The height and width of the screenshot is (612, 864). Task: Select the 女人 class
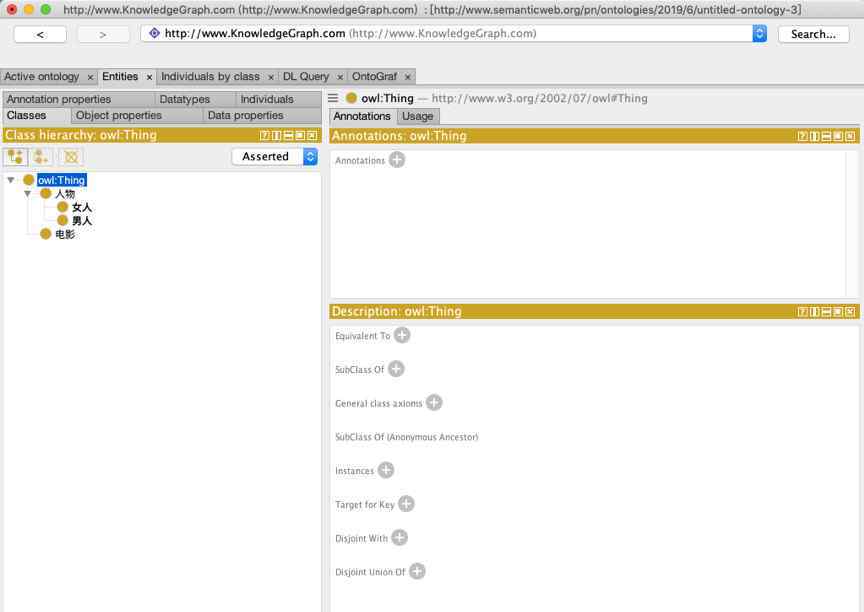coord(82,207)
